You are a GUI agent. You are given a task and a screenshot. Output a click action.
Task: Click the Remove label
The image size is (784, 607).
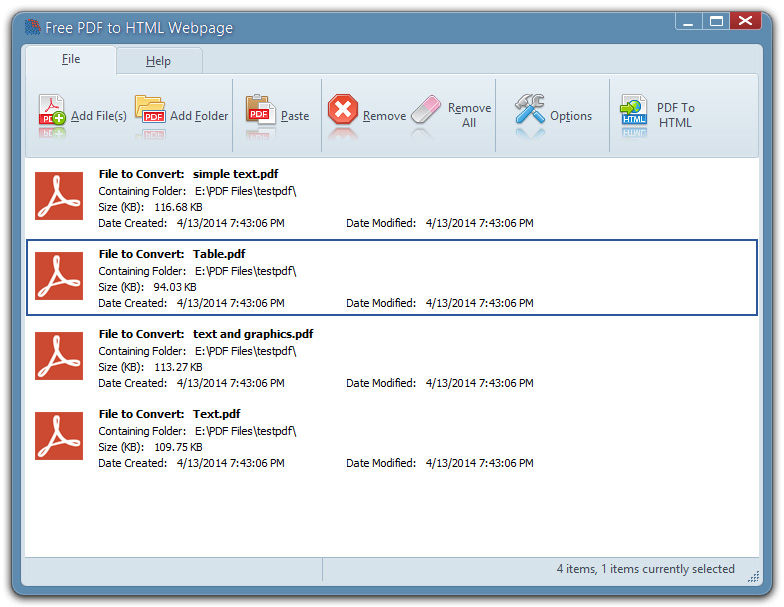[x=384, y=116]
